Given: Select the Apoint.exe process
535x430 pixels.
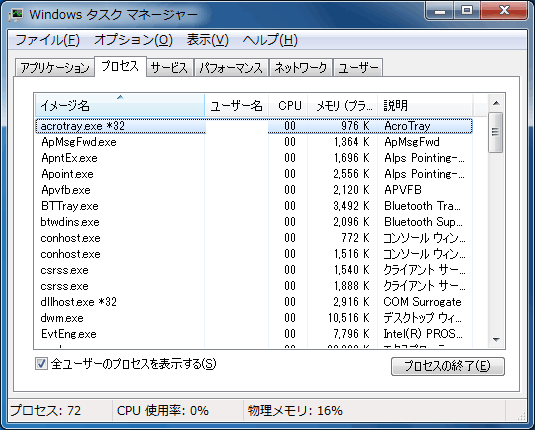Looking at the screenshot, I should pyautogui.click(x=254, y=174).
